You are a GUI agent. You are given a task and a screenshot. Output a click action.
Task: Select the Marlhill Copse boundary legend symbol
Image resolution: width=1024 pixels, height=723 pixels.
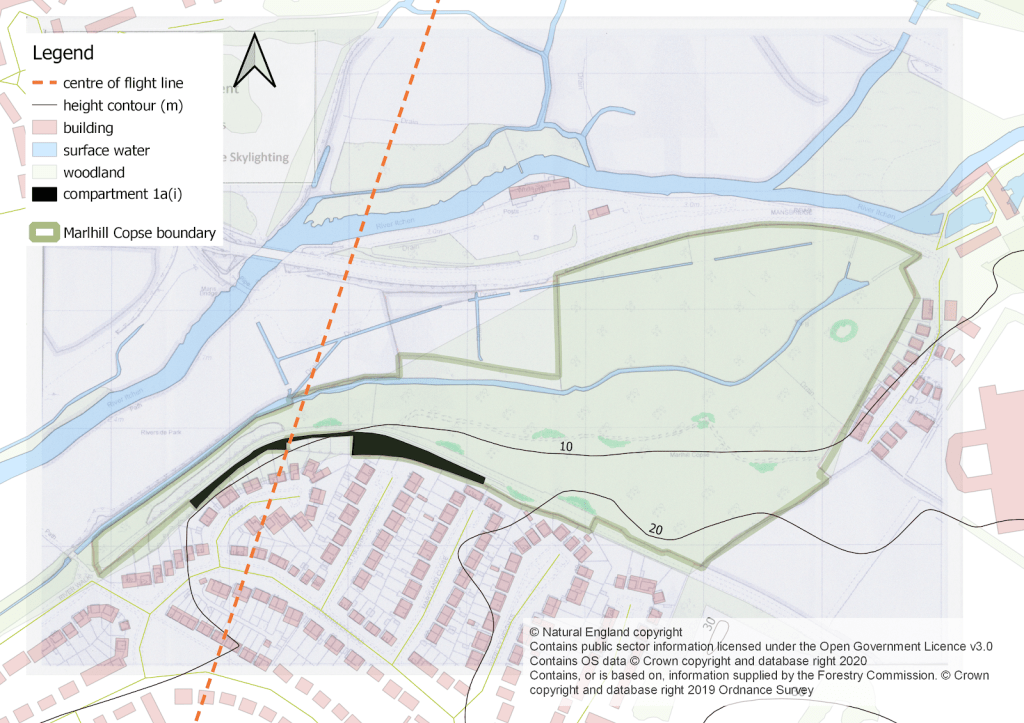tap(42, 232)
